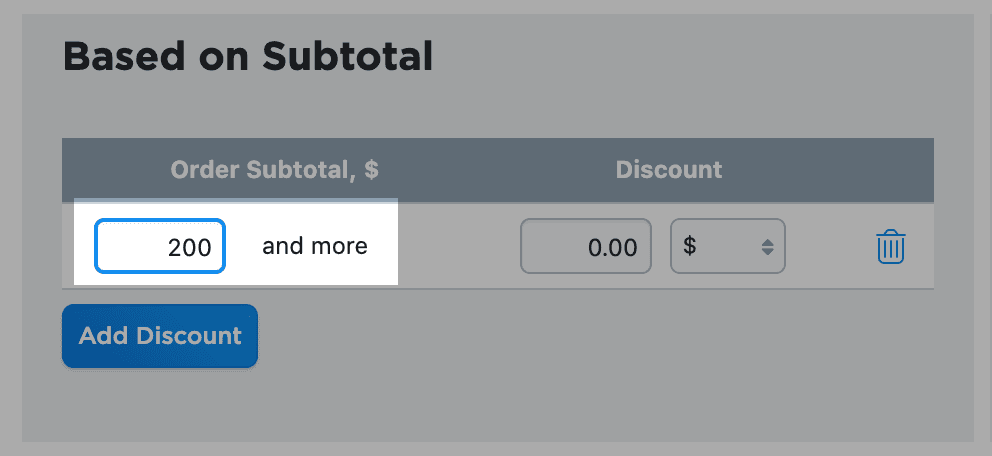Open the $ discount type dropdown
The image size is (992, 456).
tap(727, 246)
